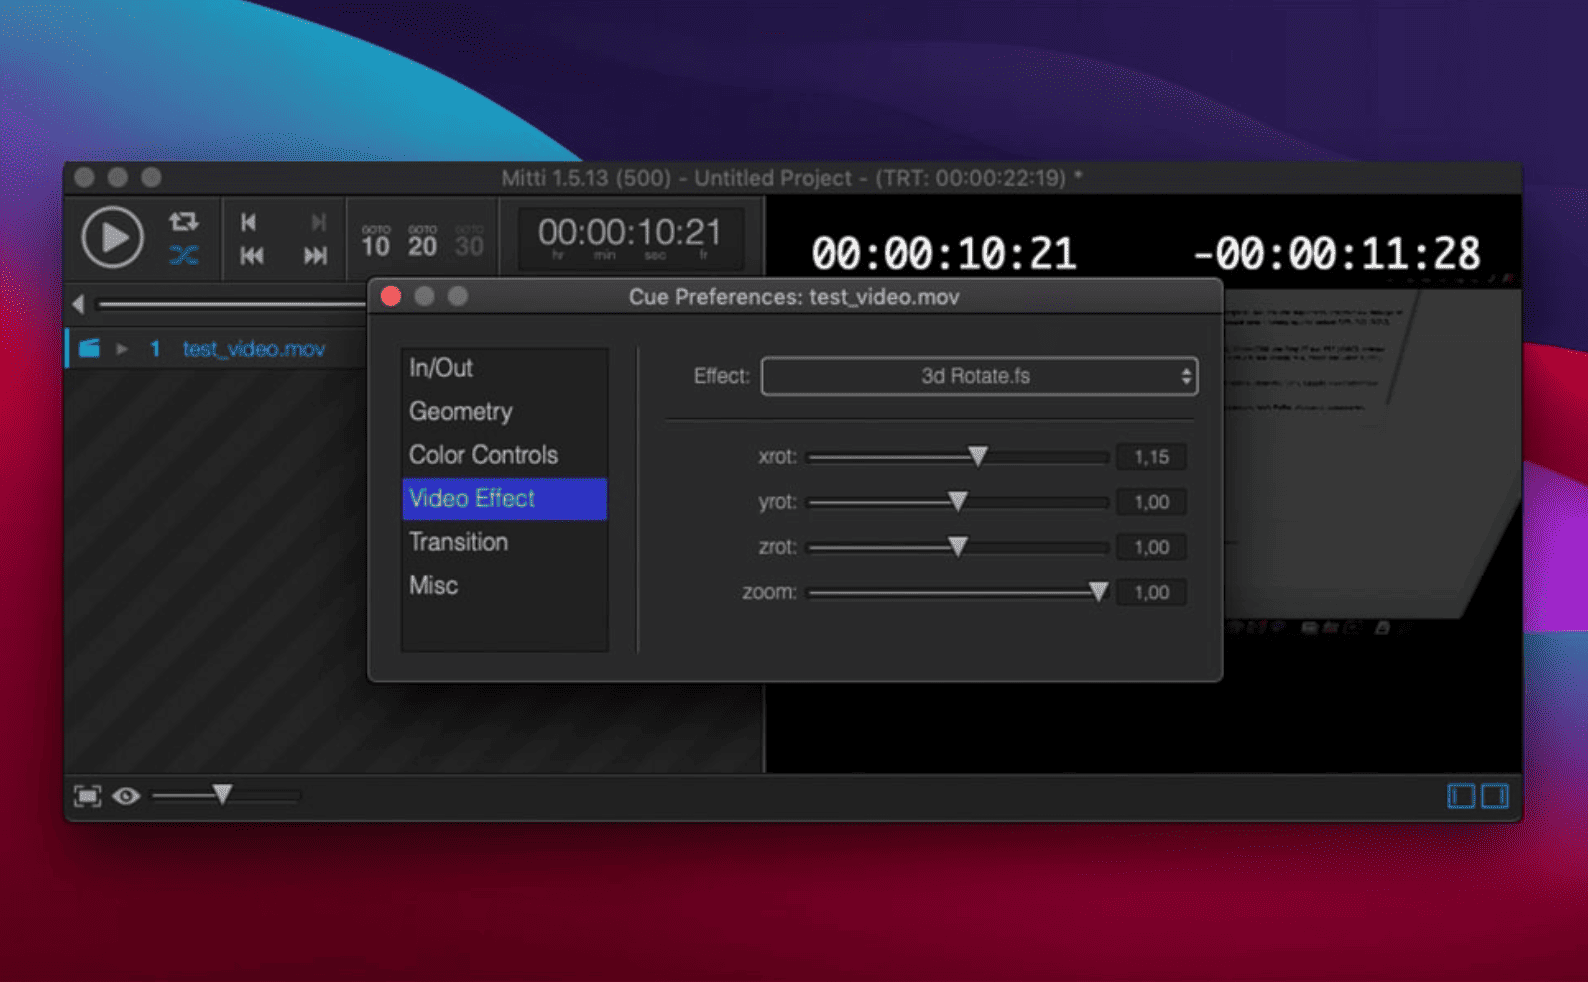Image resolution: width=1588 pixels, height=982 pixels.
Task: Jump to the start of the current cue
Action: click(249, 222)
